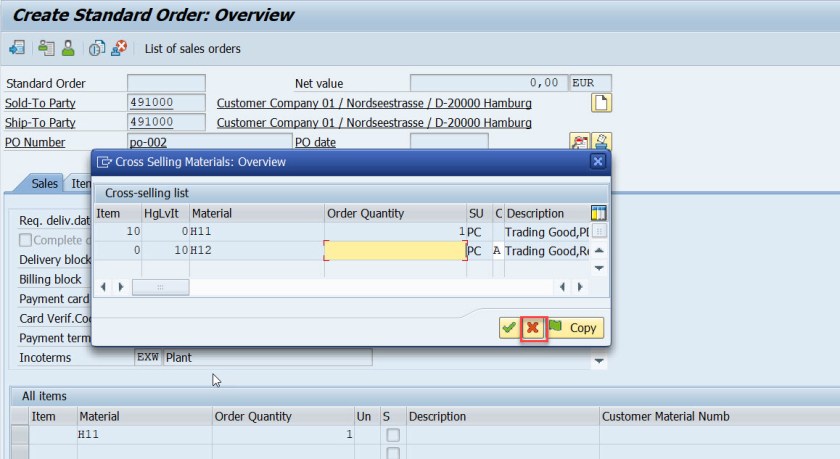Image resolution: width=840 pixels, height=459 pixels.
Task: Cancel the cross-selling dialog with red X
Action: (533, 327)
